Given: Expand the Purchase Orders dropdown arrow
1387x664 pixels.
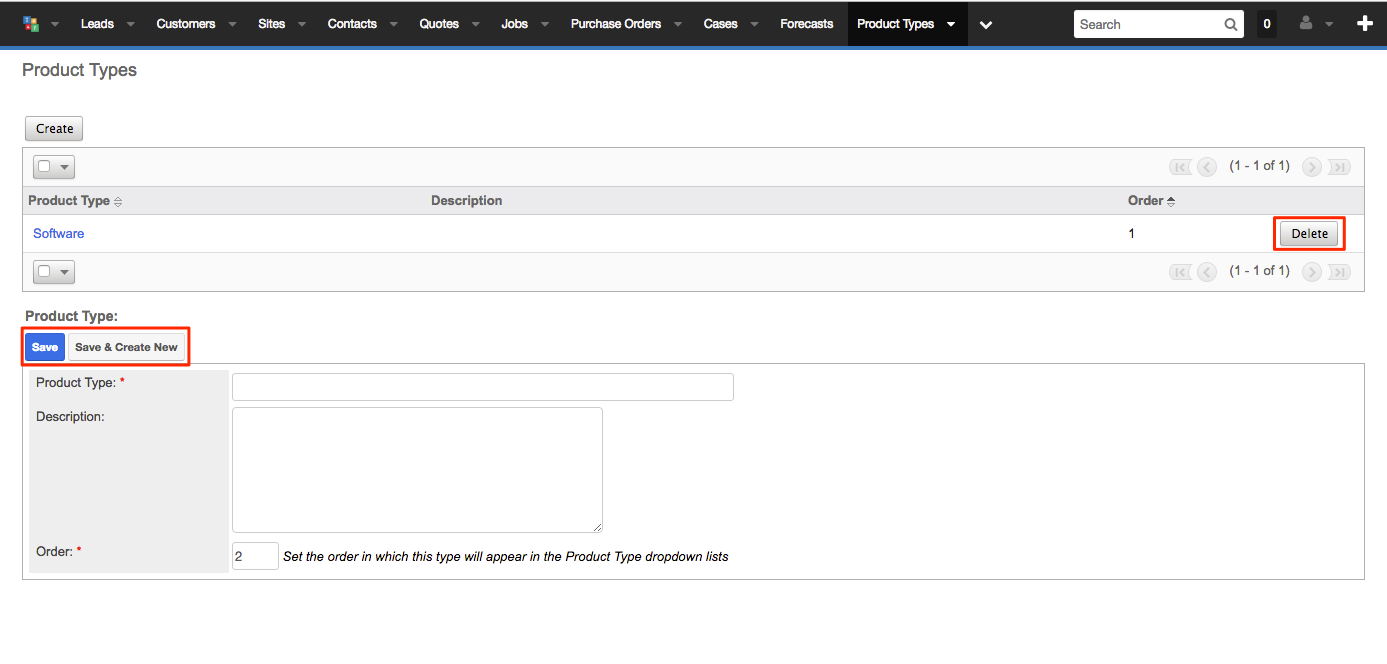Looking at the screenshot, I should [x=678, y=24].
